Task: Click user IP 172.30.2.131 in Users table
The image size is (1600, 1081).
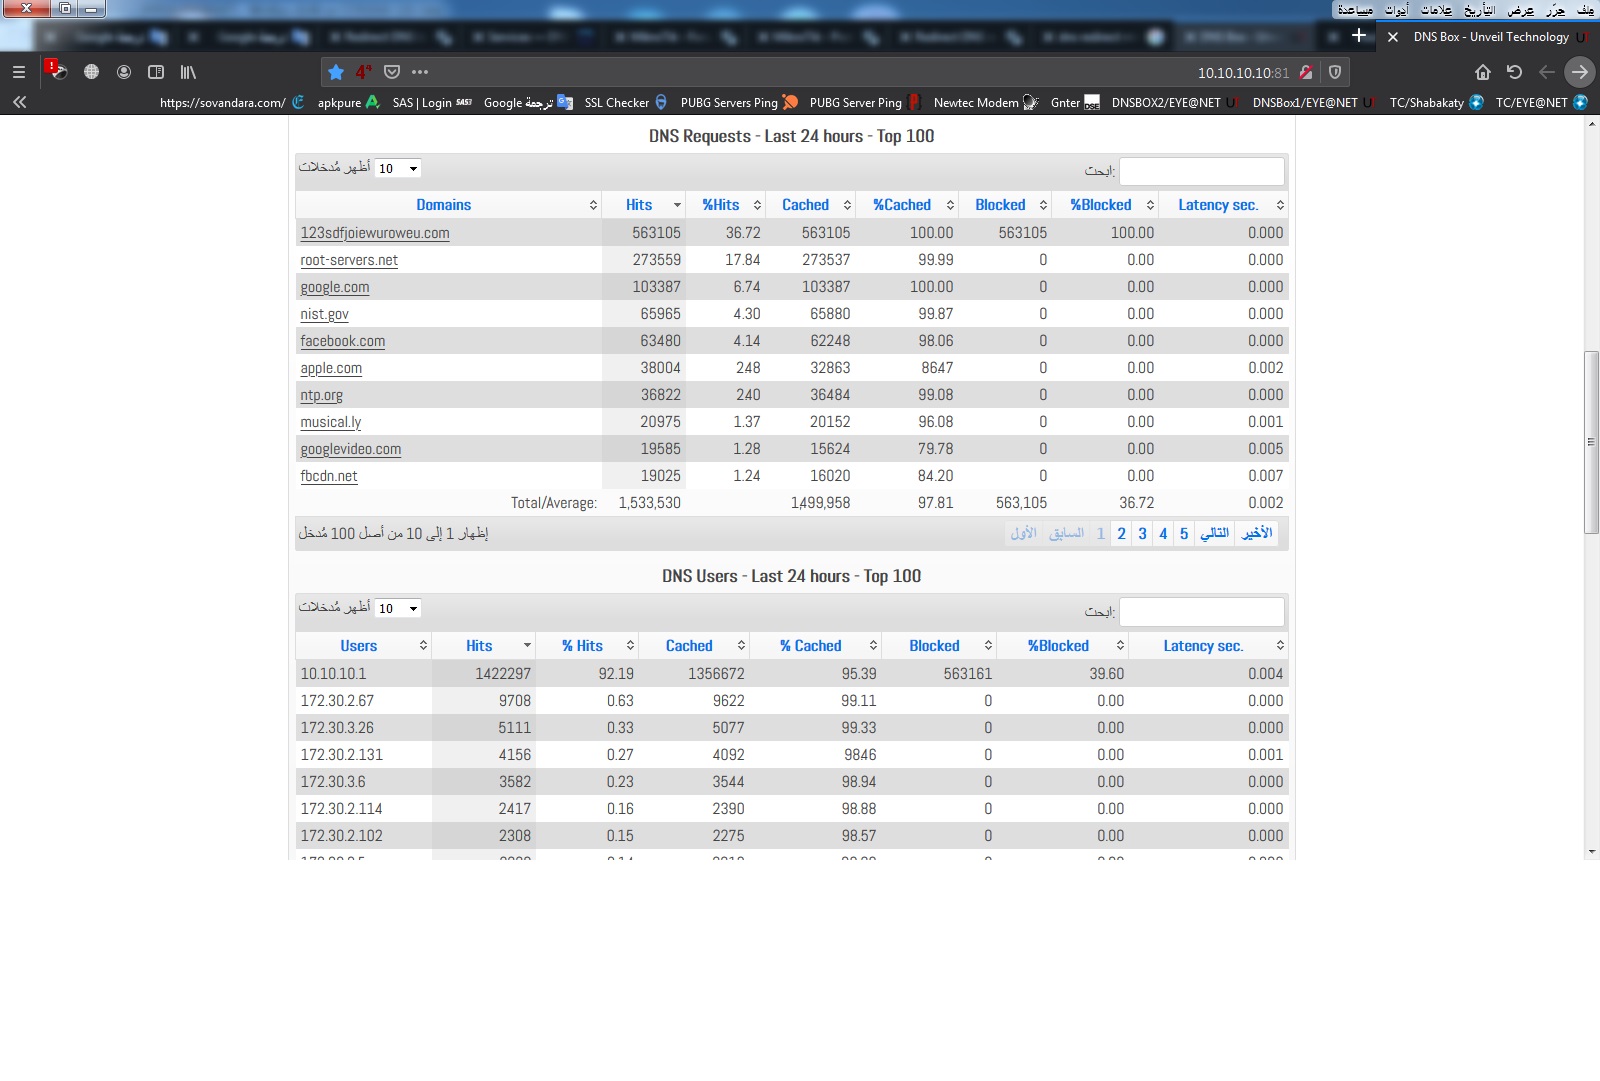Action: coord(341,755)
